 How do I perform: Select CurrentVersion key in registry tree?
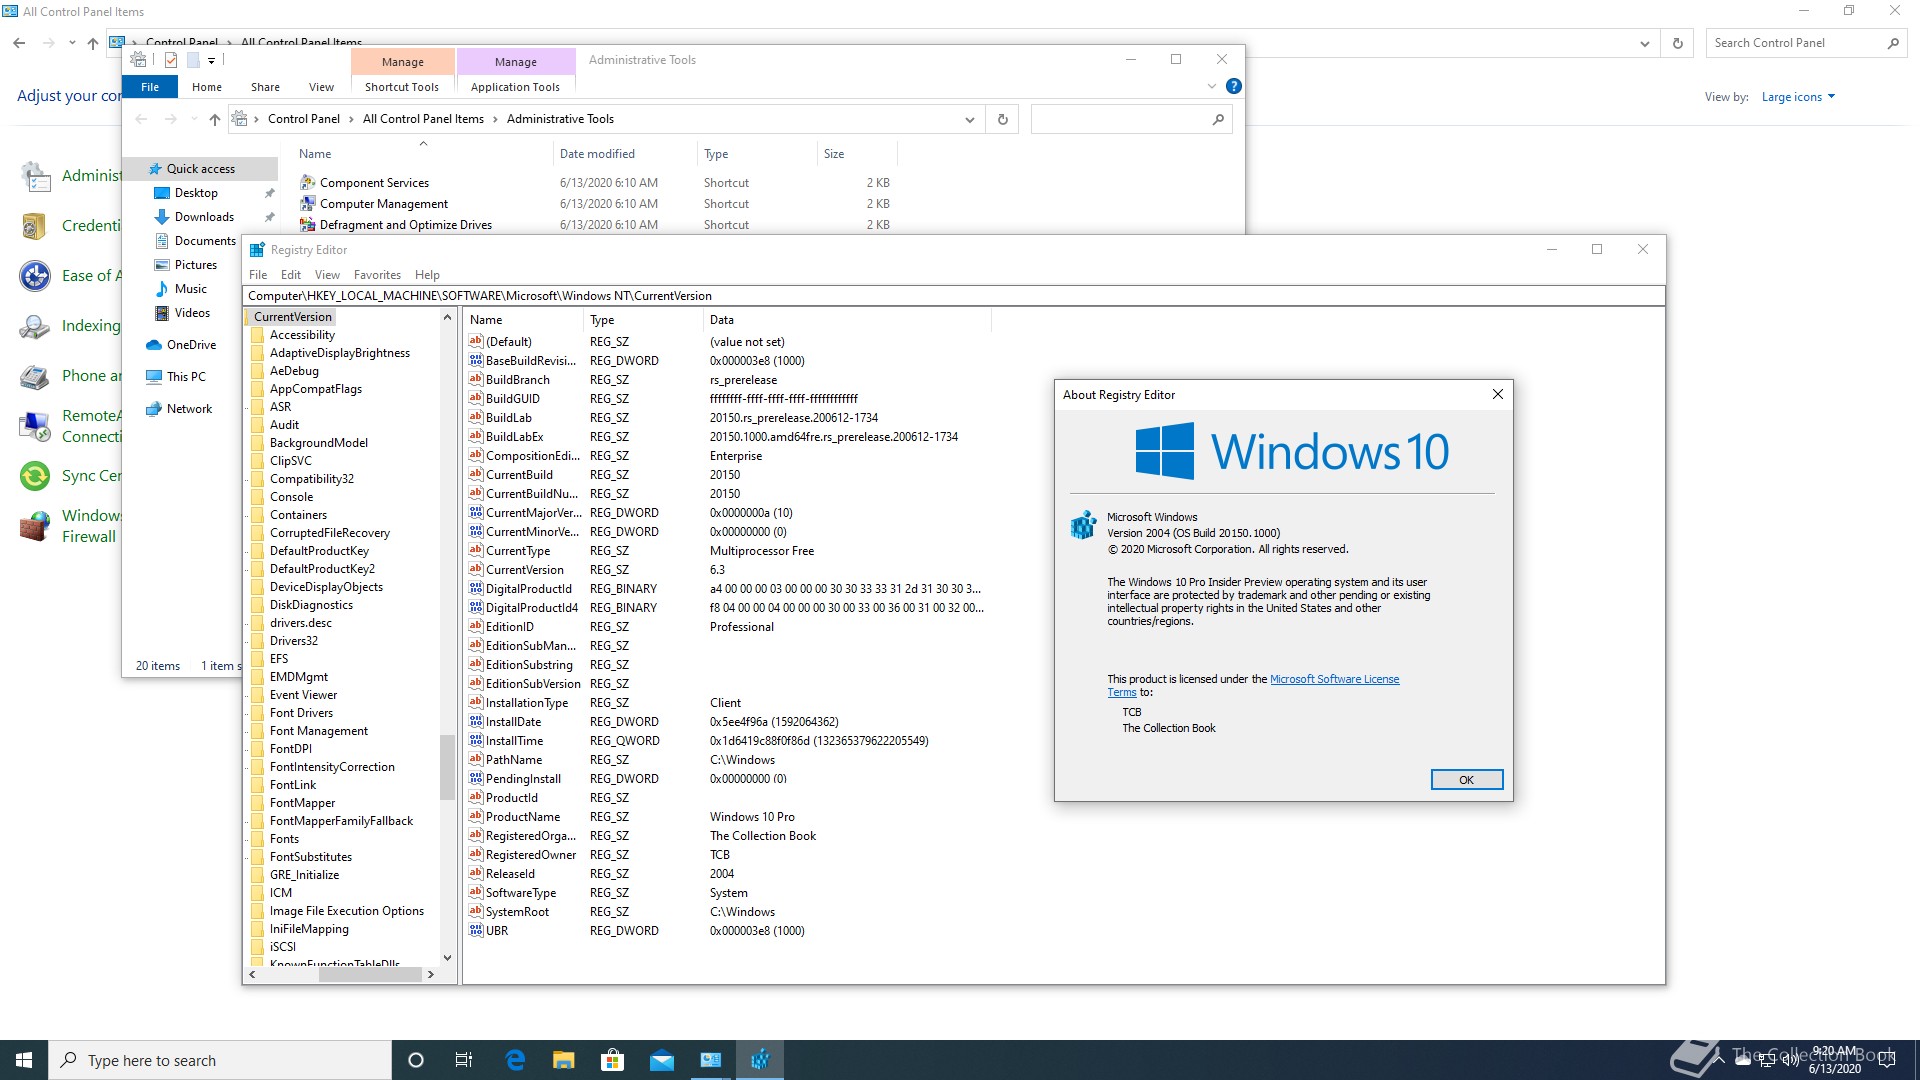292,317
